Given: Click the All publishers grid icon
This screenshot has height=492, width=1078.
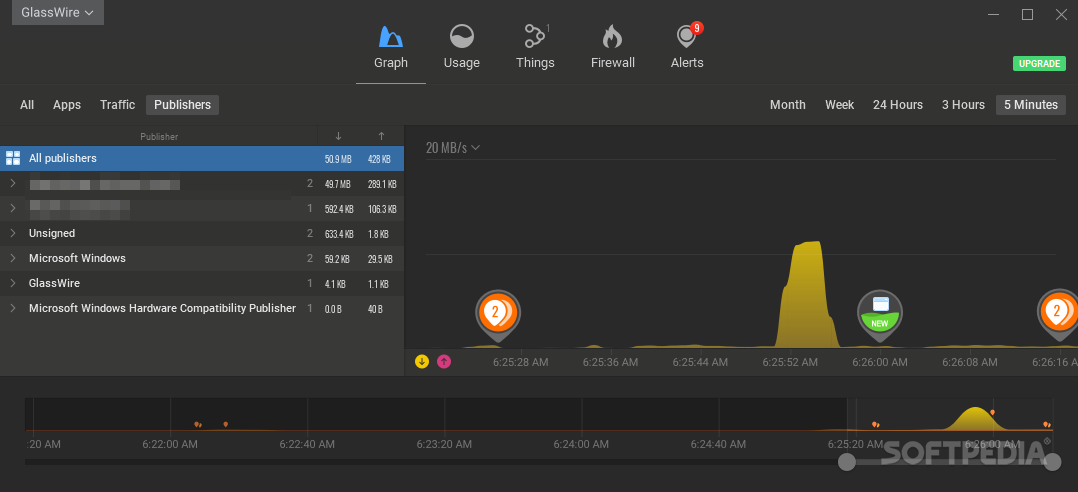Looking at the screenshot, I should click(x=13, y=159).
